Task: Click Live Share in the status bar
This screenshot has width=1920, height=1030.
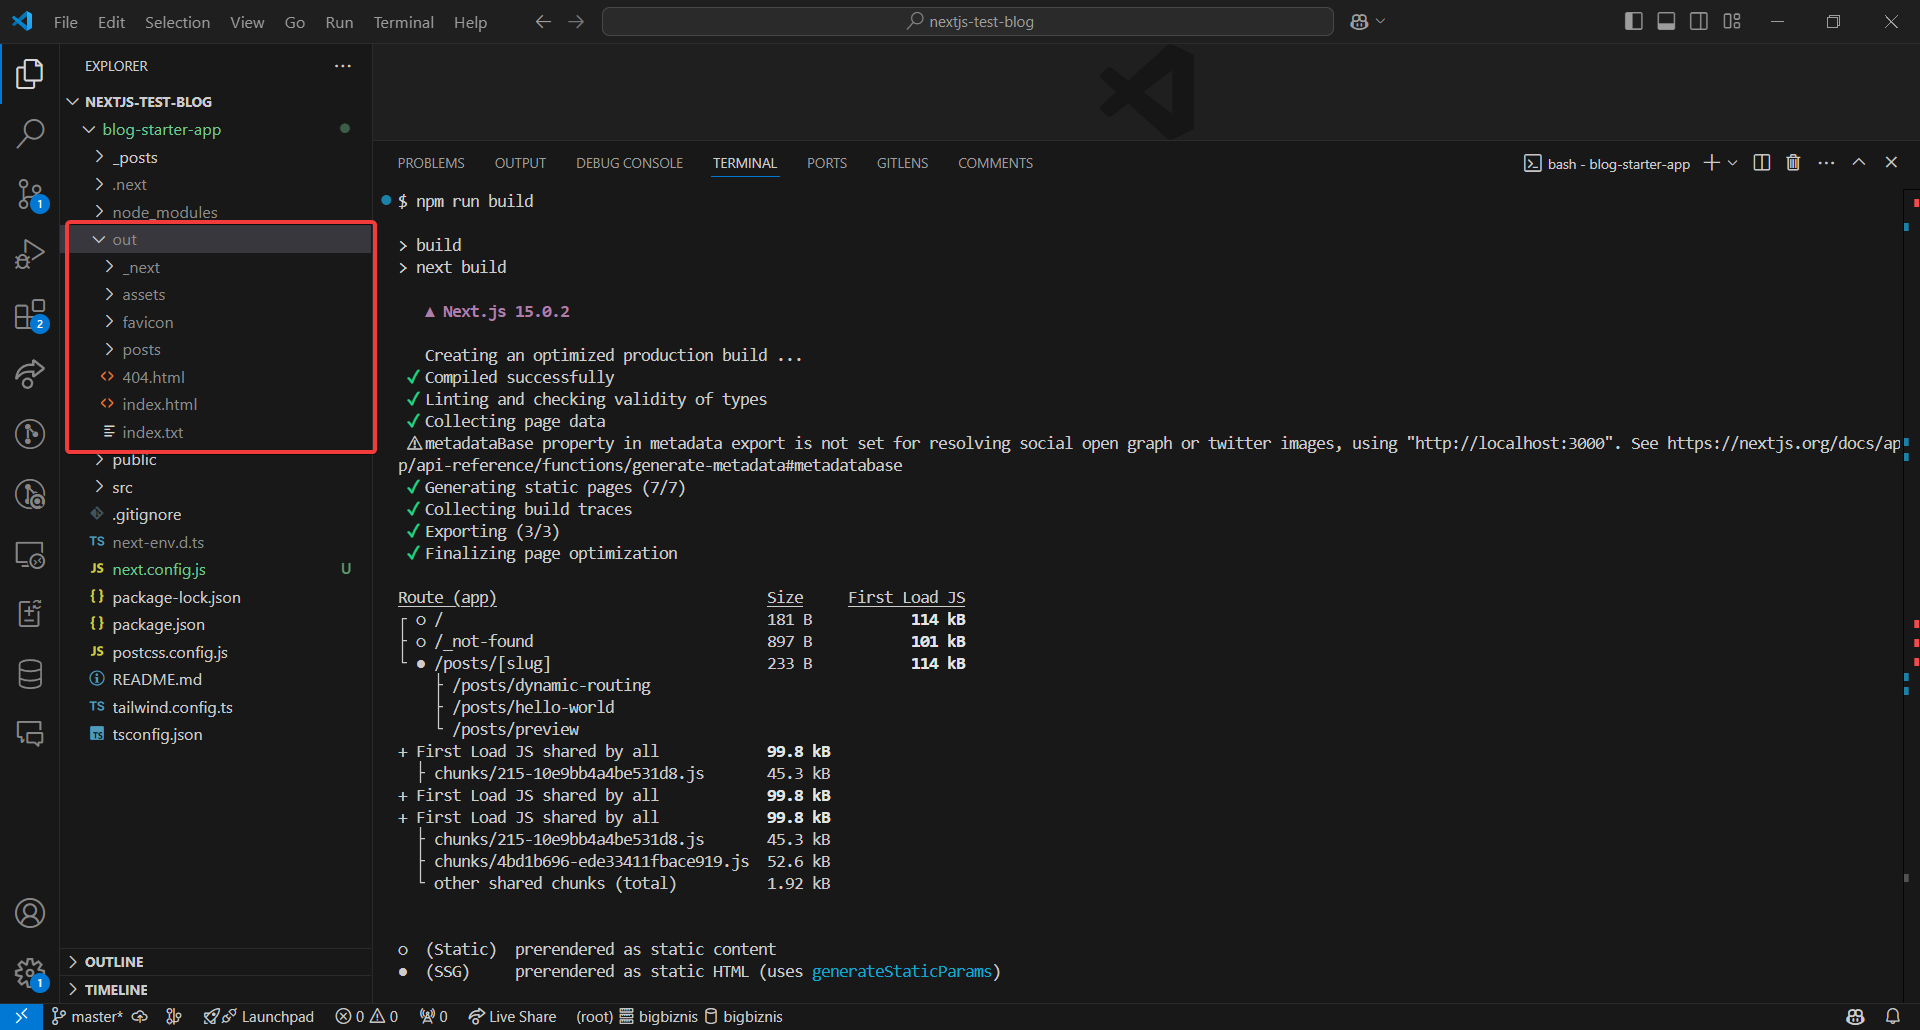Action: (x=512, y=1016)
